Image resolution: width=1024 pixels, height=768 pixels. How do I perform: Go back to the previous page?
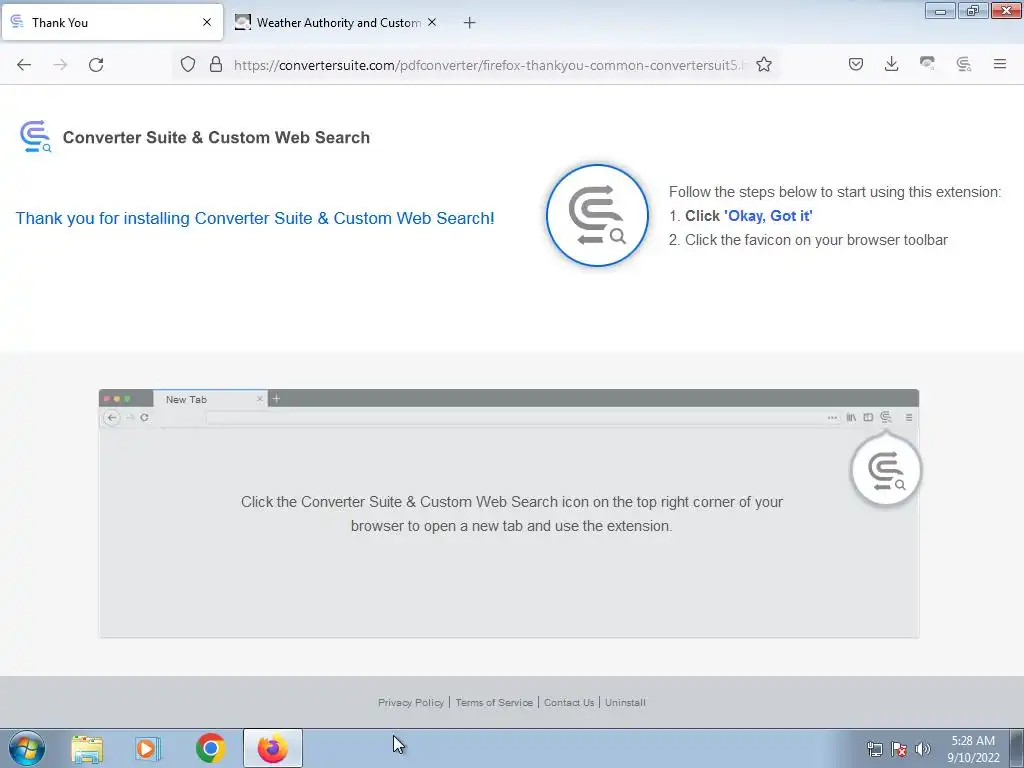24,65
